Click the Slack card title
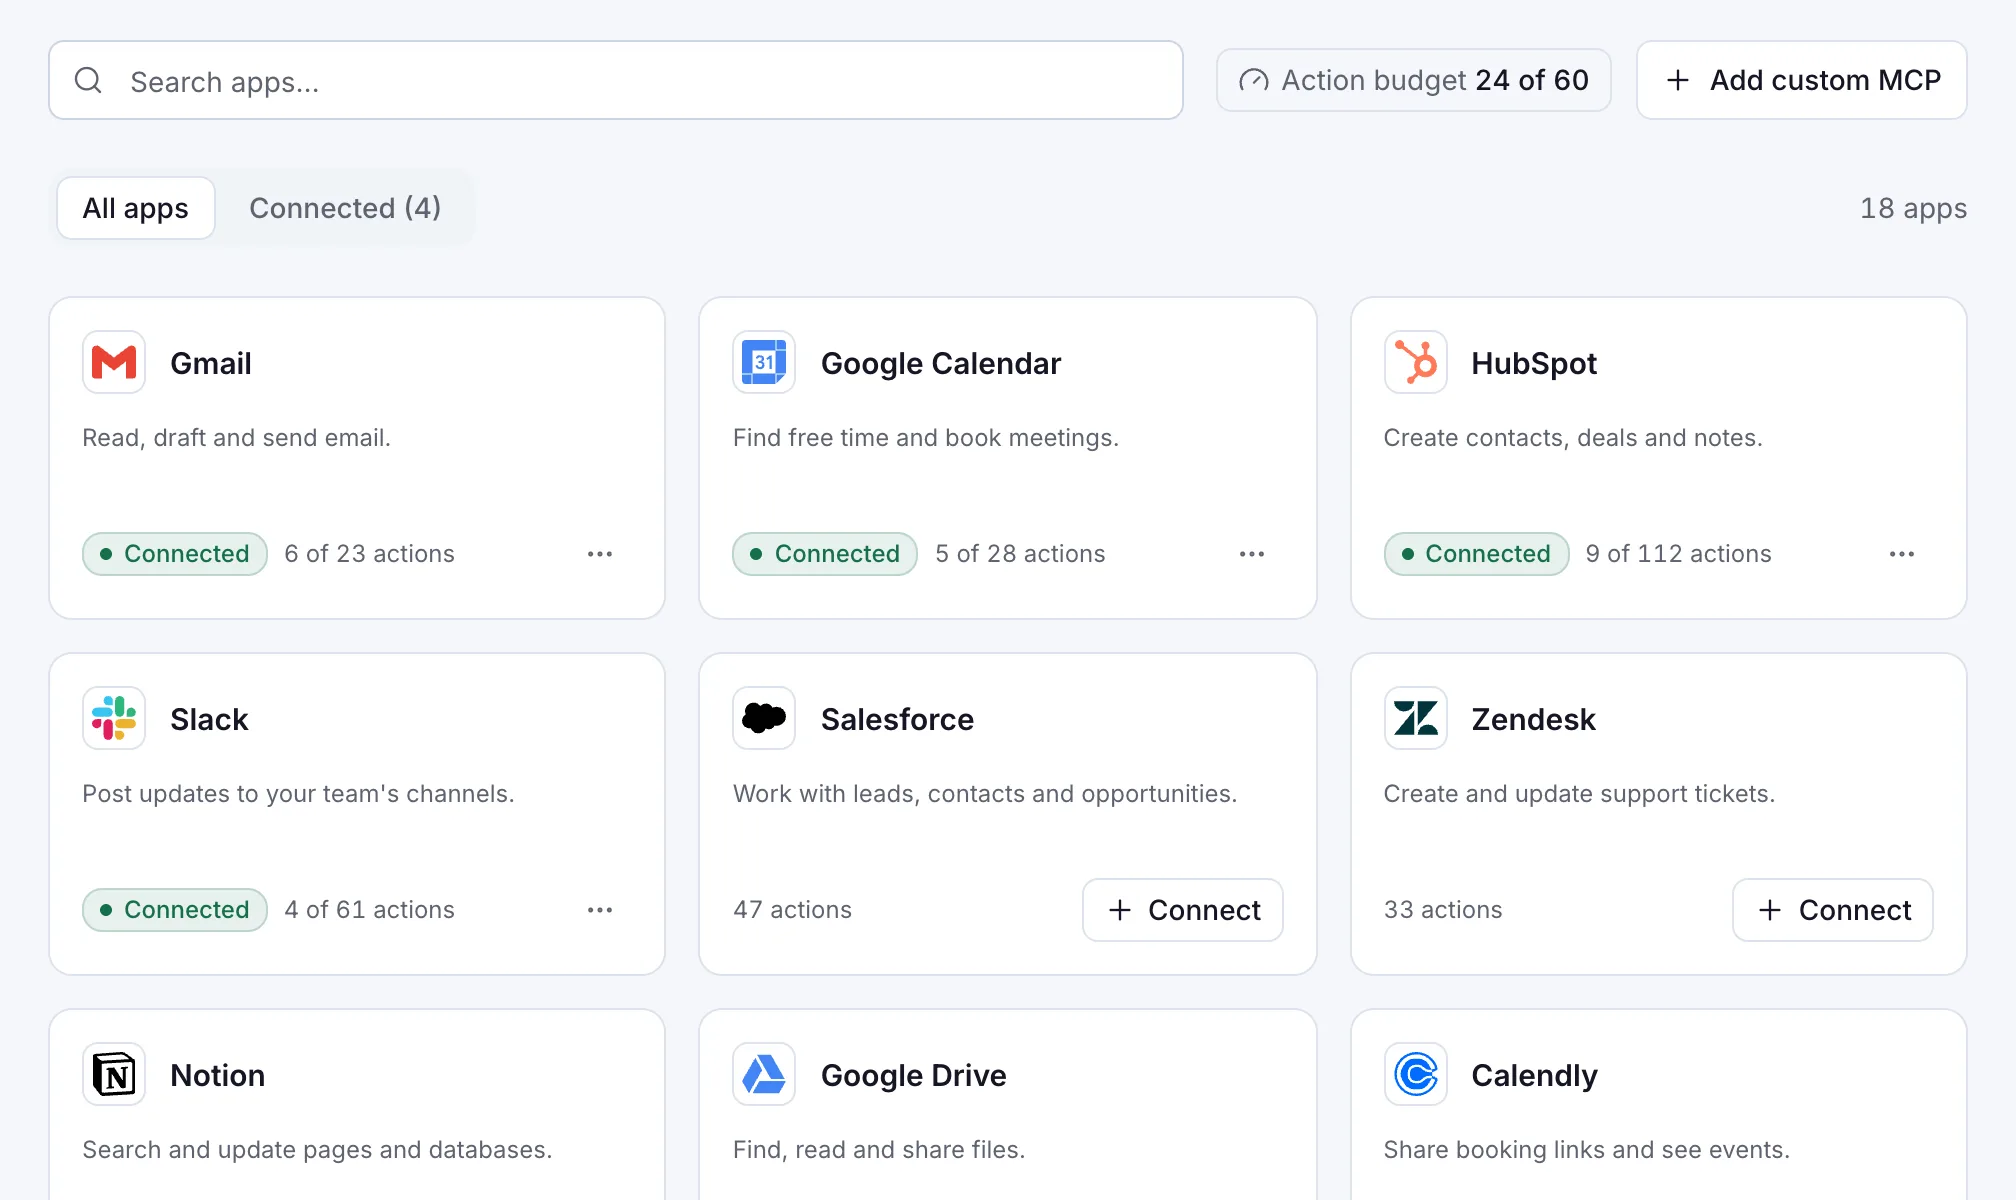2016x1200 pixels. 209,719
